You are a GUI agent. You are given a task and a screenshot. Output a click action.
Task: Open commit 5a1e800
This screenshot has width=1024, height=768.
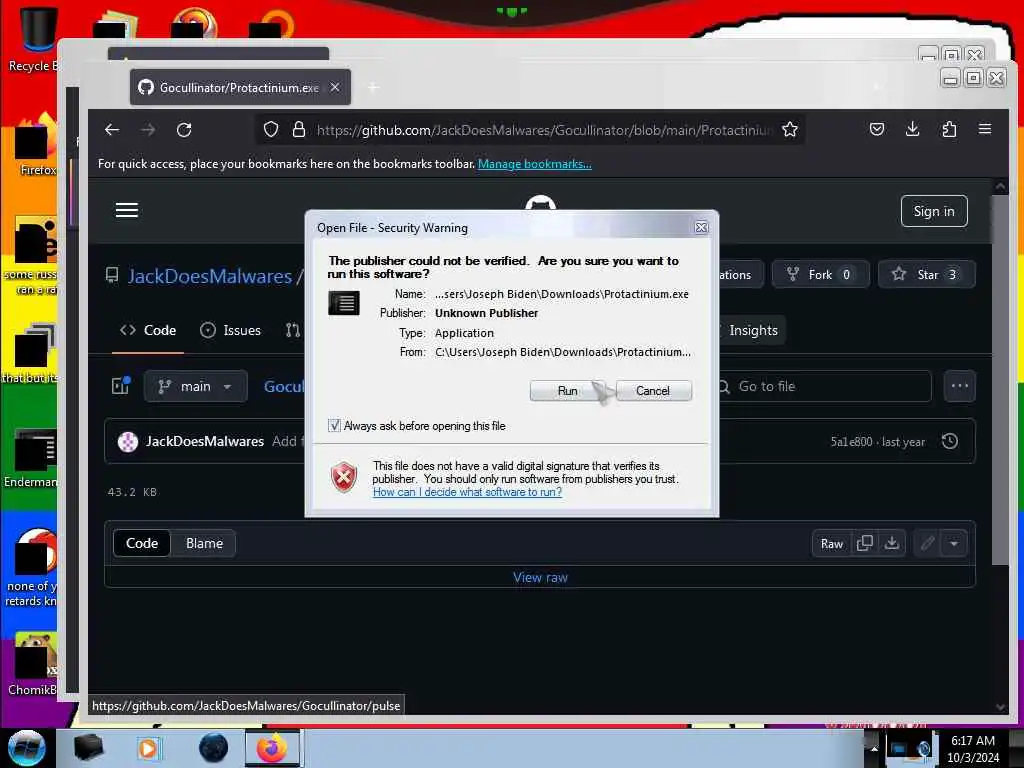coord(851,442)
